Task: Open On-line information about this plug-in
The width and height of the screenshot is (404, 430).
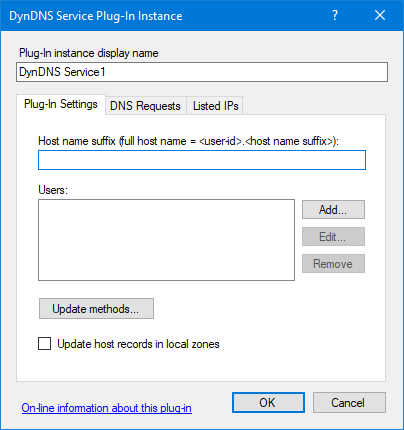Action: point(107,408)
